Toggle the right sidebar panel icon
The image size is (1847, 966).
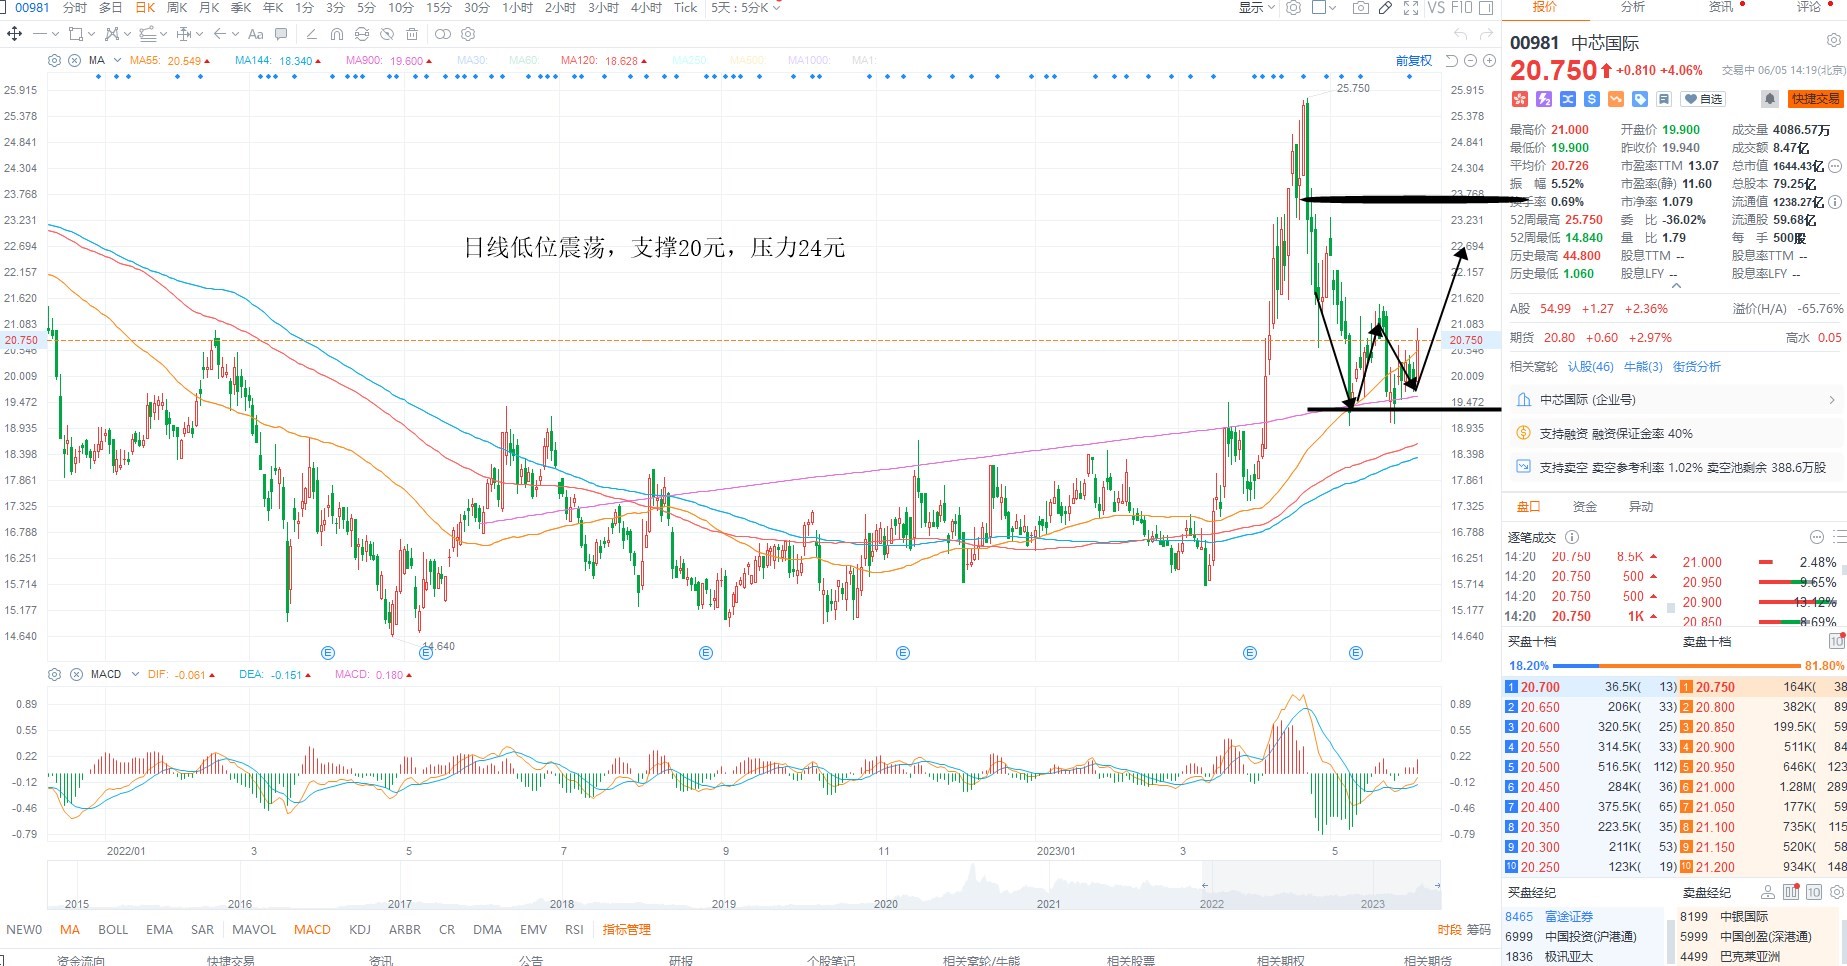coord(1486,8)
